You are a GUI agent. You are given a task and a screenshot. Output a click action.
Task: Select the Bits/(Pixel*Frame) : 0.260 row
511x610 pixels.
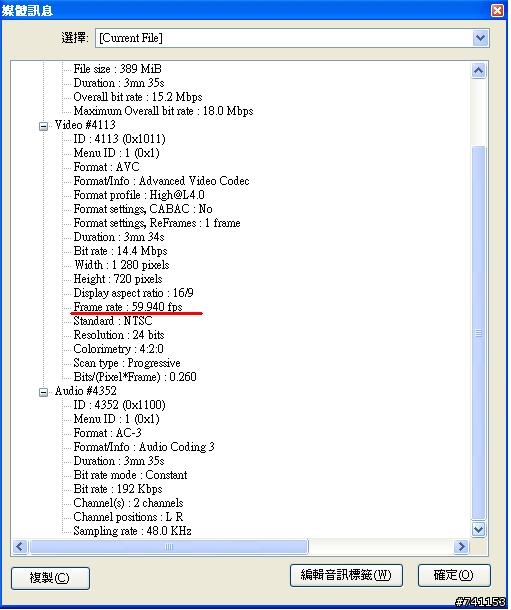(135, 377)
